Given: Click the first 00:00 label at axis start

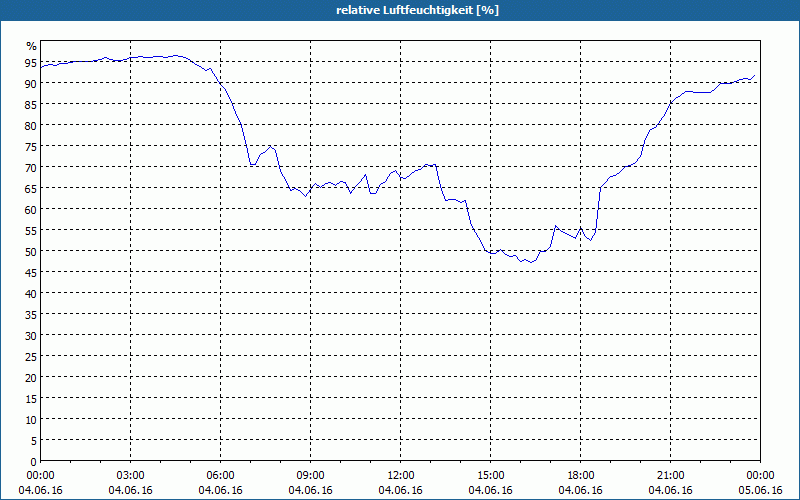Looking at the screenshot, I should [x=40, y=476].
